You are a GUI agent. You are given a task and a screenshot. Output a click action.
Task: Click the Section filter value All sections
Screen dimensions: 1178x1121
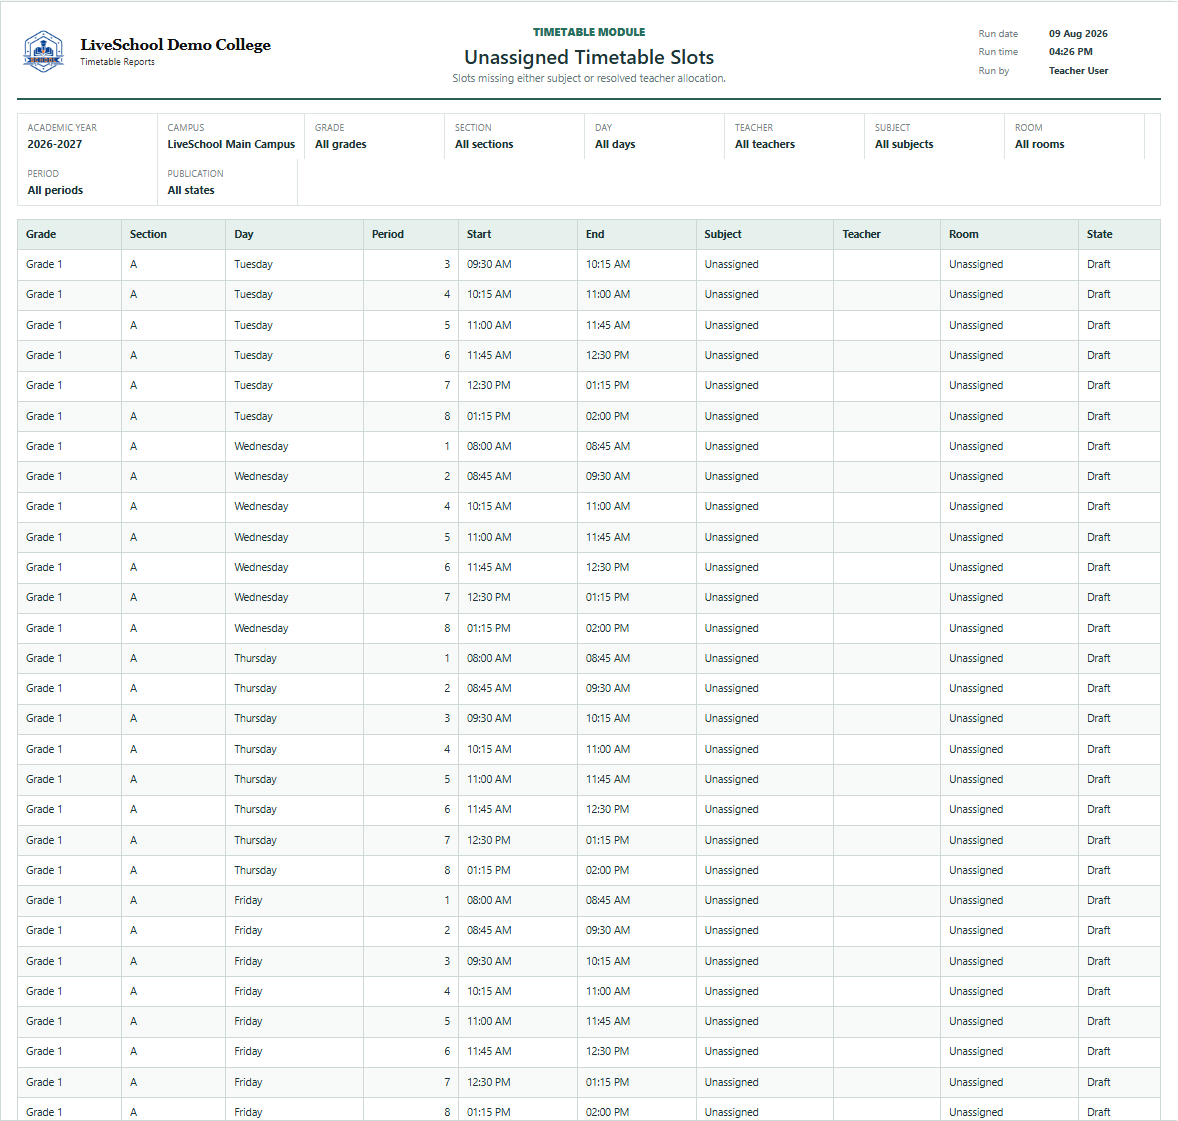(x=484, y=144)
